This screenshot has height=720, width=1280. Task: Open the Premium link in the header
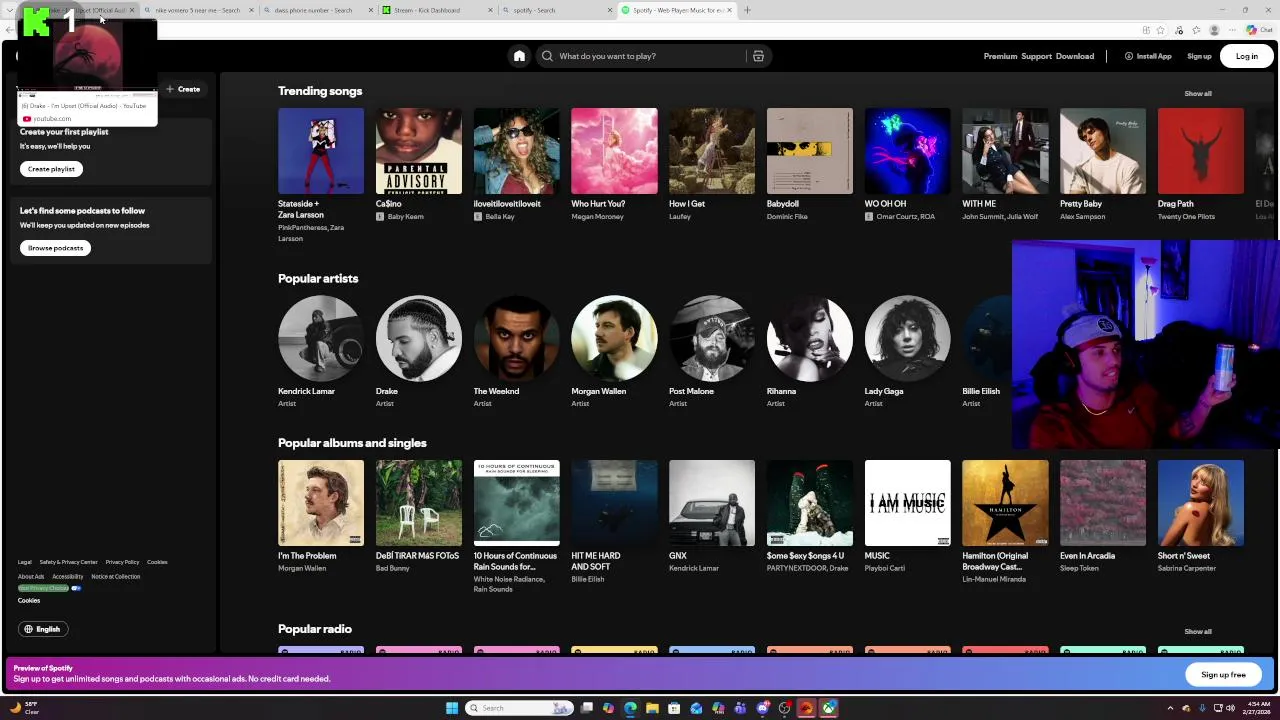pyautogui.click(x=1000, y=56)
